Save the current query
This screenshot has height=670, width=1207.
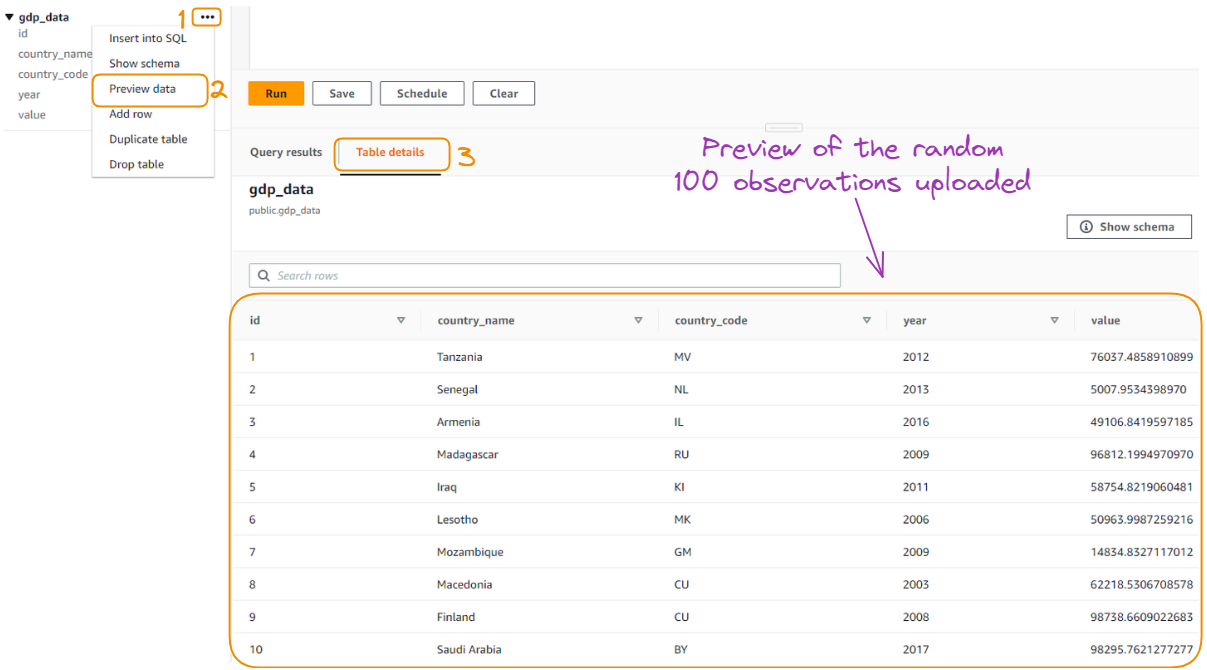(x=342, y=93)
